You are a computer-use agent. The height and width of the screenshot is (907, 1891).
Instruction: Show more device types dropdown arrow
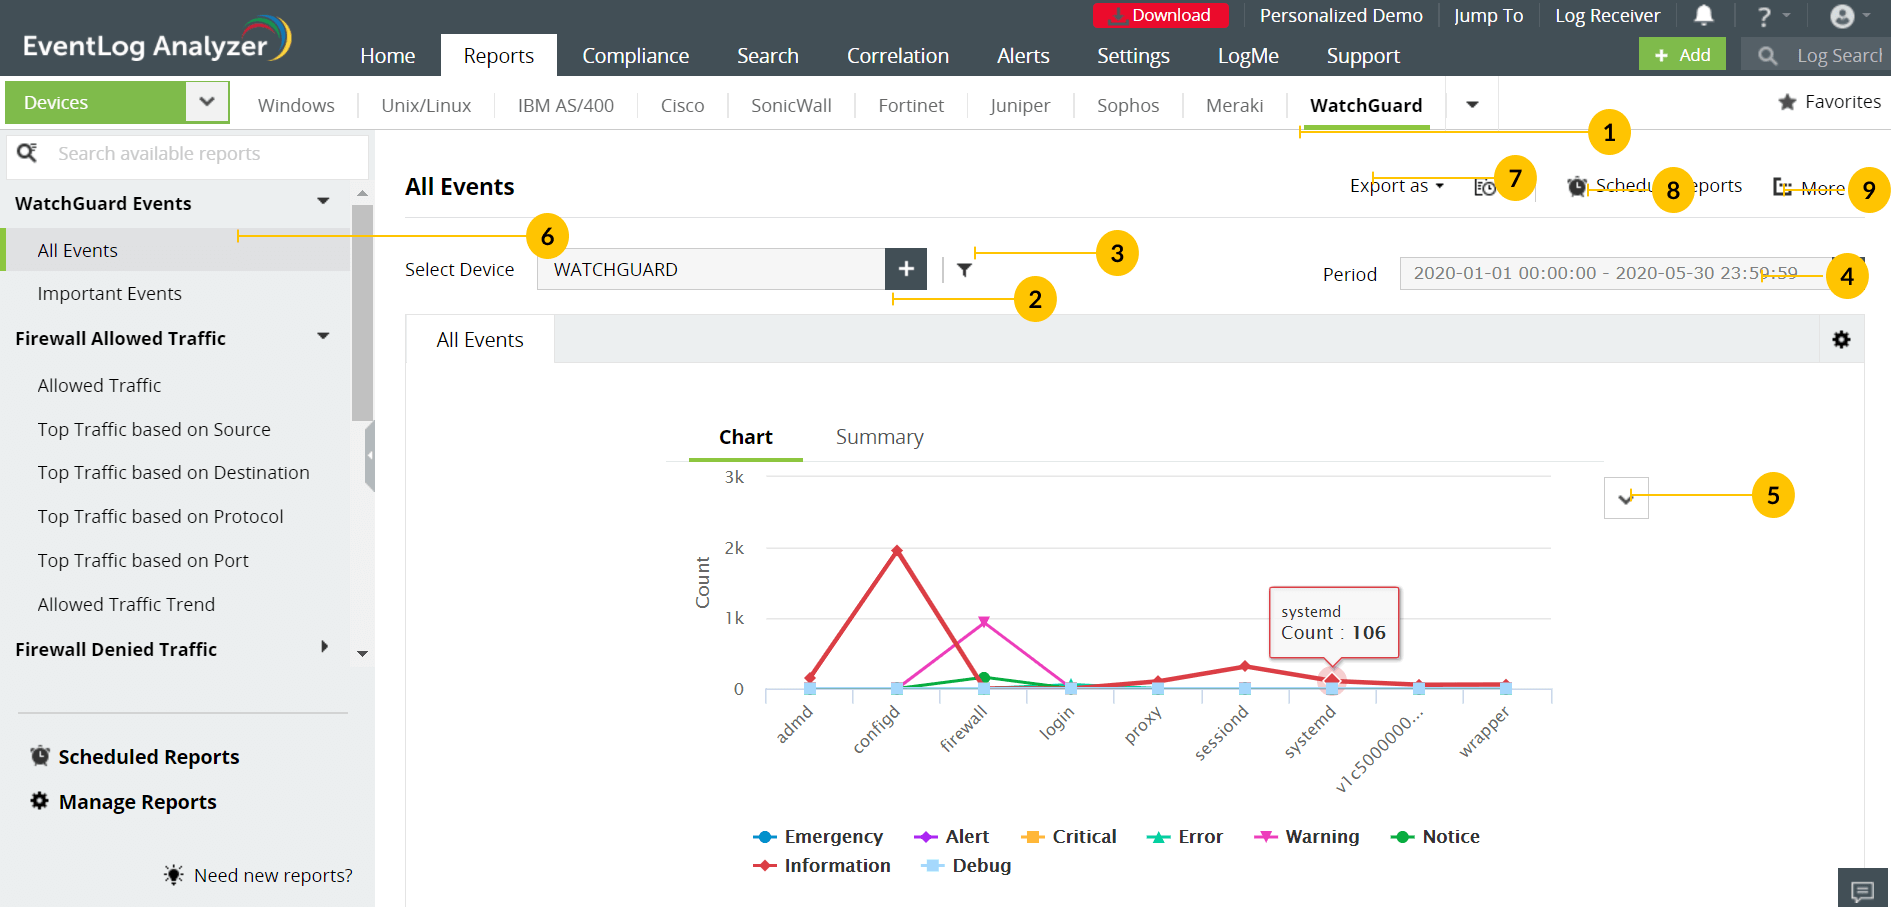click(x=1472, y=105)
